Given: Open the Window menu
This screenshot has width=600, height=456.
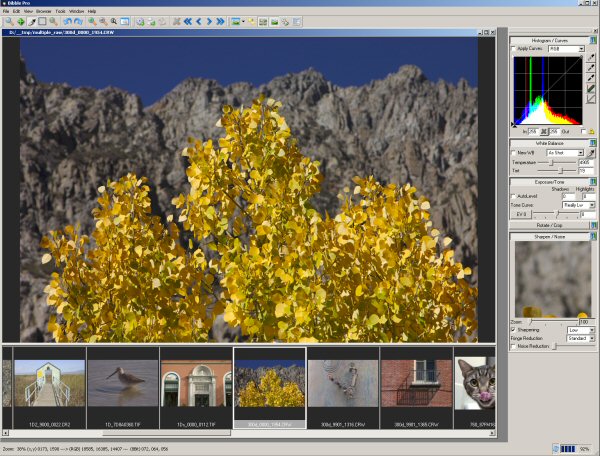Looking at the screenshot, I should coord(76,11).
